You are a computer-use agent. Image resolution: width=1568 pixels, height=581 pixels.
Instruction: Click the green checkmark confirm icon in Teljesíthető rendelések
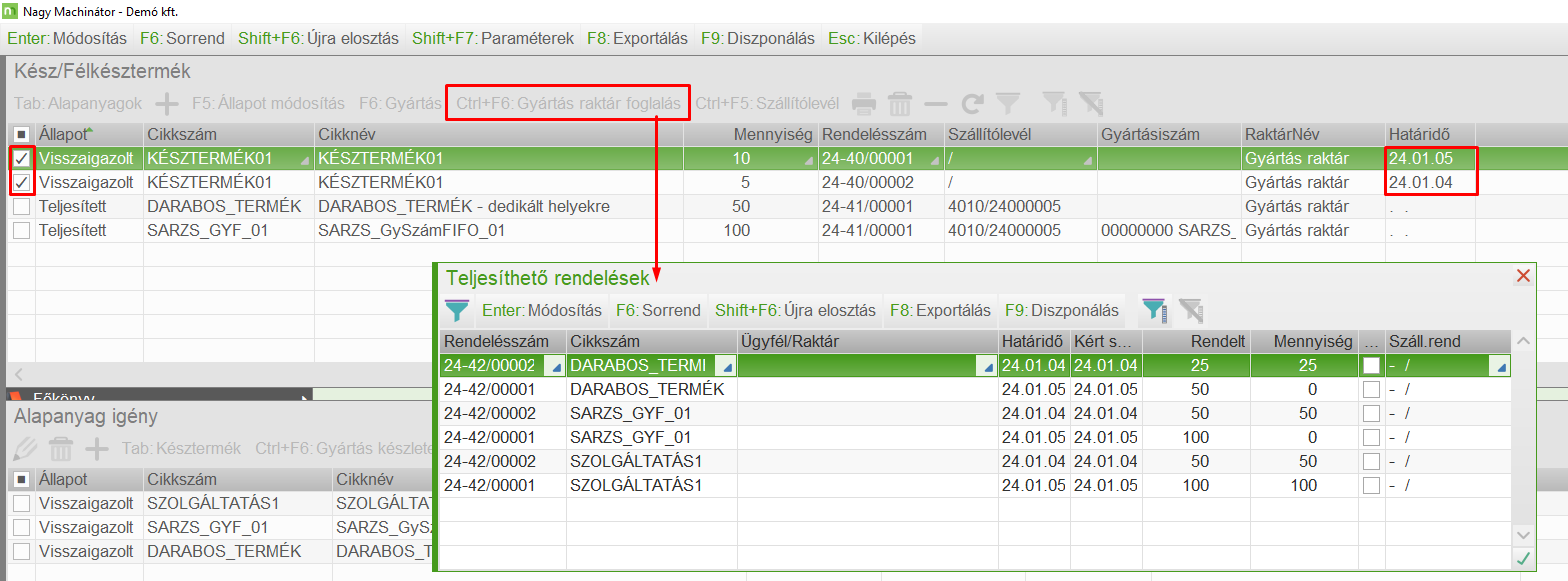pyautogui.click(x=1523, y=558)
